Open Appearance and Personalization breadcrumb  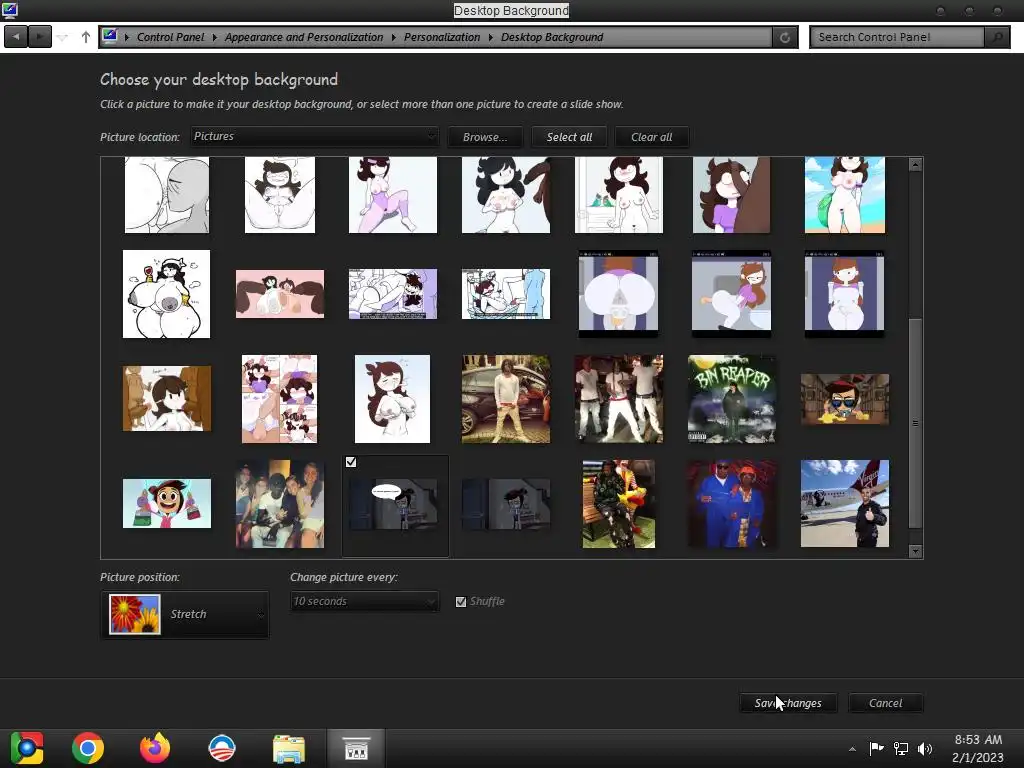click(x=304, y=37)
